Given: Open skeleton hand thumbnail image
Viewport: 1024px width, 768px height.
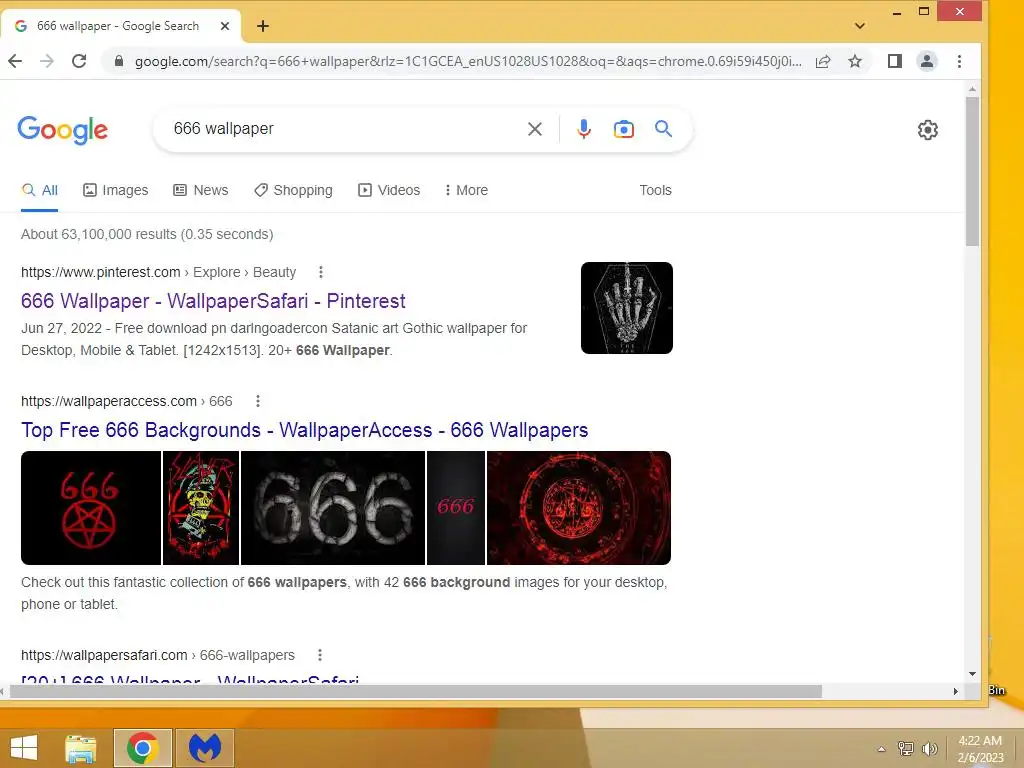Looking at the screenshot, I should click(627, 308).
